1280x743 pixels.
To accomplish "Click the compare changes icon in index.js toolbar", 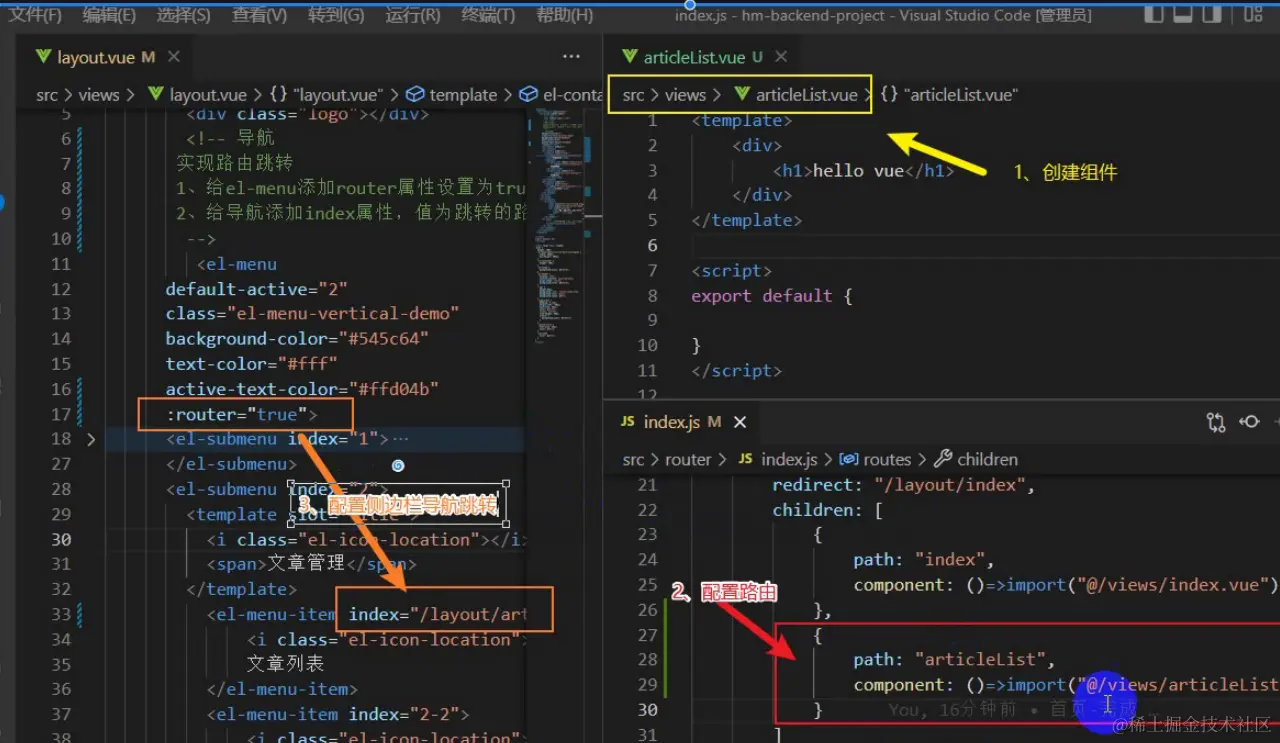I will 1216,422.
